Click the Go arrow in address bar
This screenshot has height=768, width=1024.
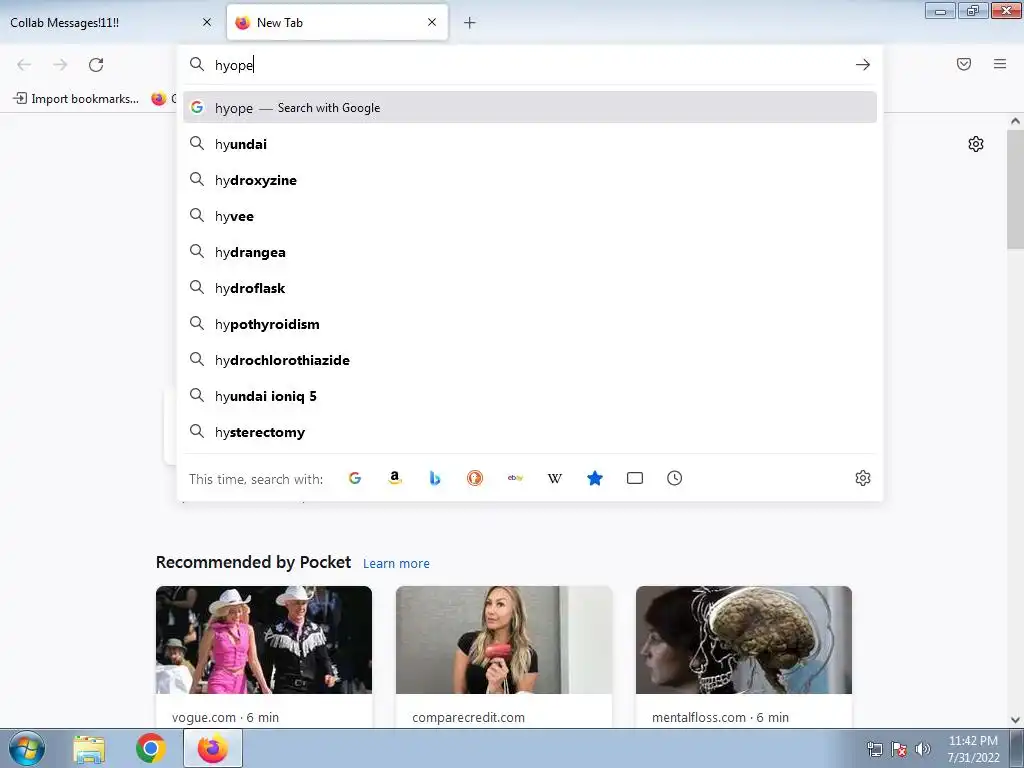tap(863, 65)
